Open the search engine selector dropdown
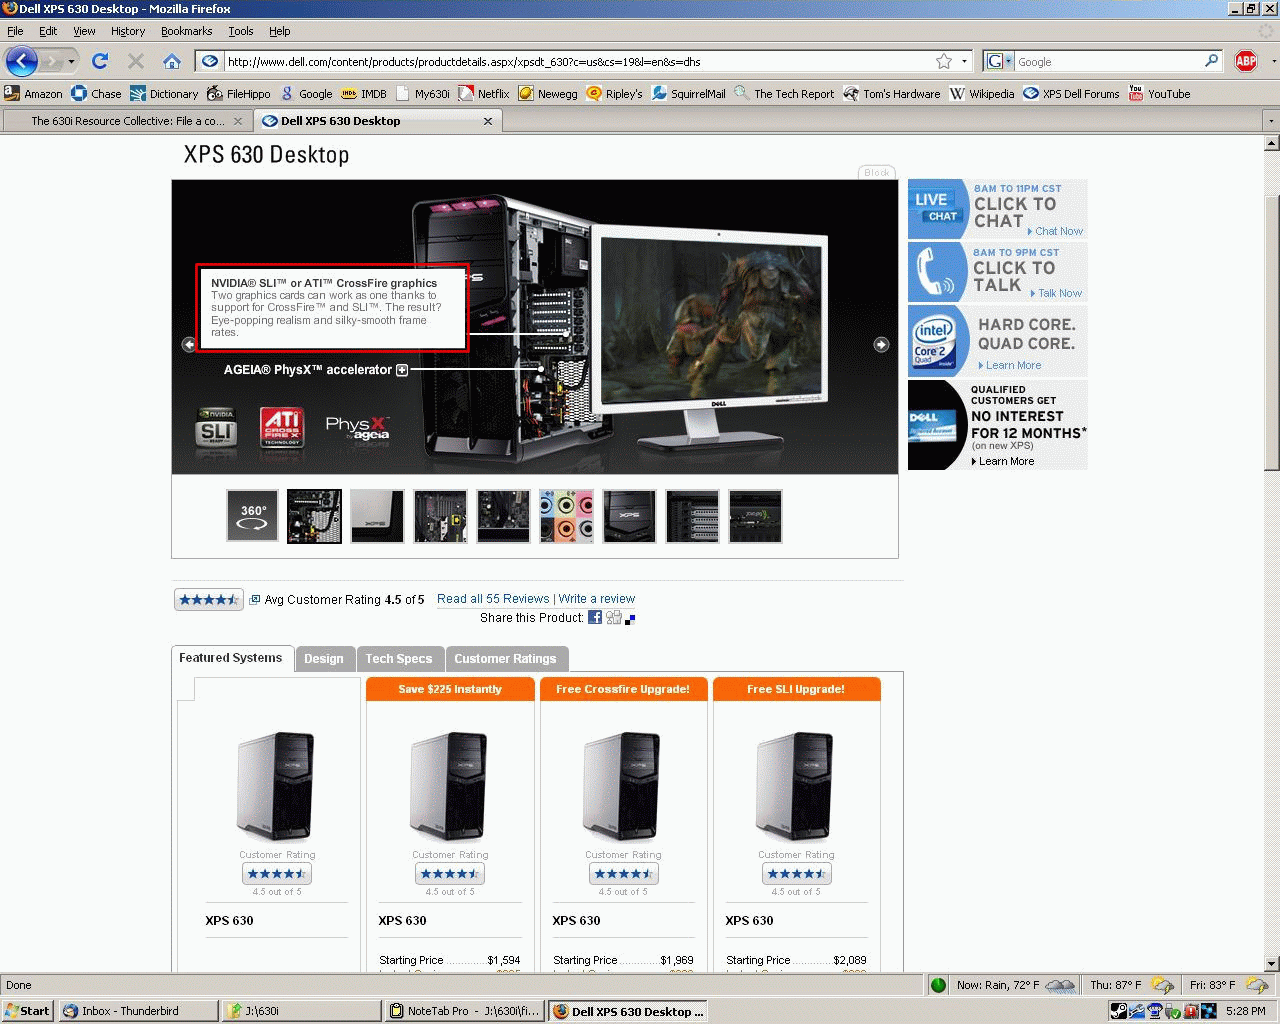 (x=999, y=61)
